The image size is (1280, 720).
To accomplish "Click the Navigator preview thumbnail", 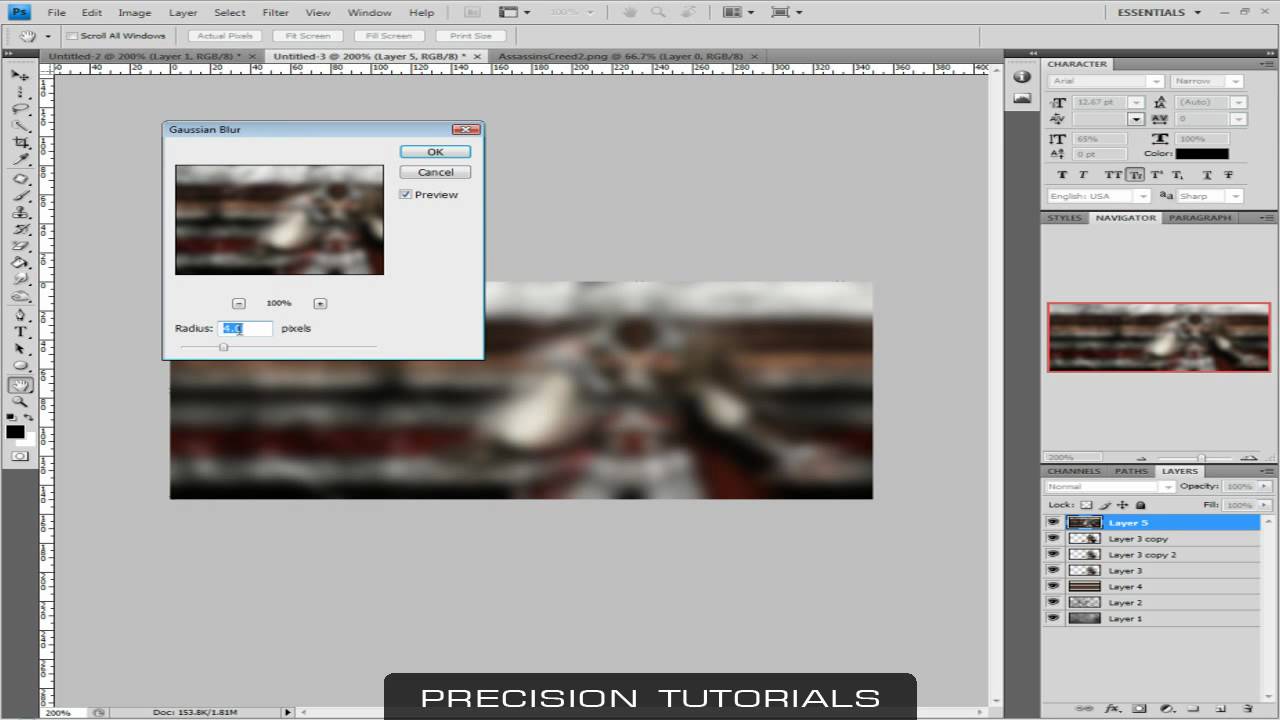I will (1158, 337).
